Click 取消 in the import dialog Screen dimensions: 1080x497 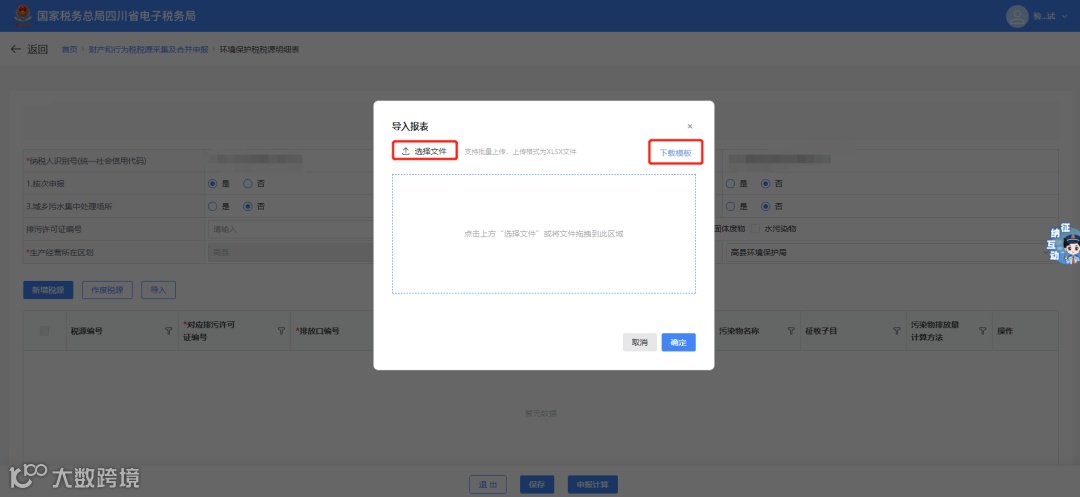pyautogui.click(x=640, y=342)
